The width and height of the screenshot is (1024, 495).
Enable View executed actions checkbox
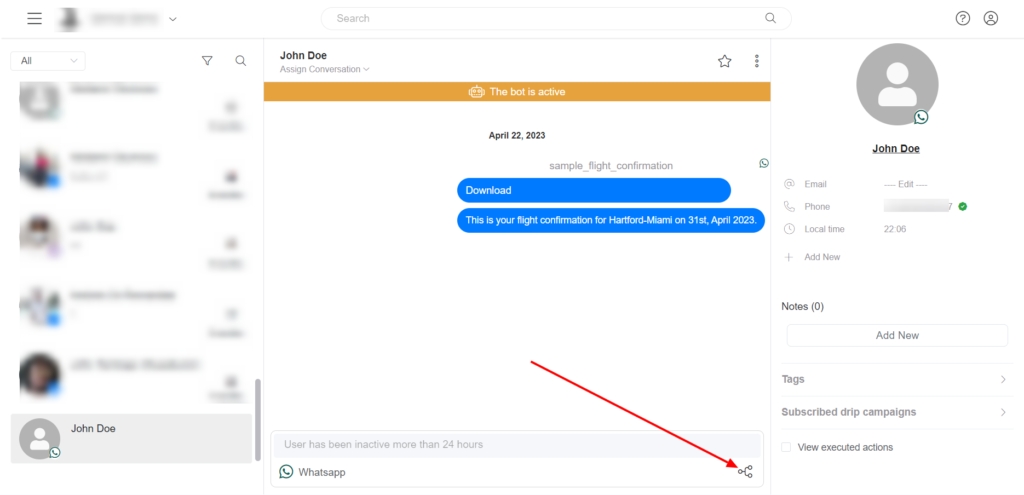(x=786, y=447)
